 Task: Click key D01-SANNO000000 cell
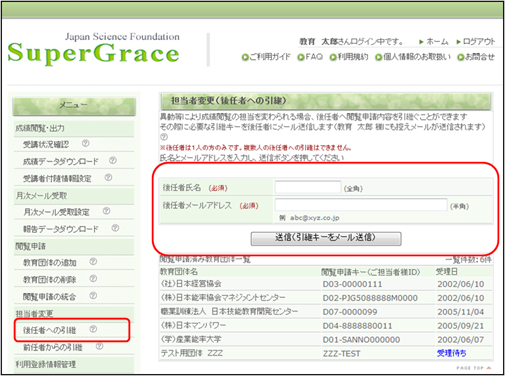361,340
